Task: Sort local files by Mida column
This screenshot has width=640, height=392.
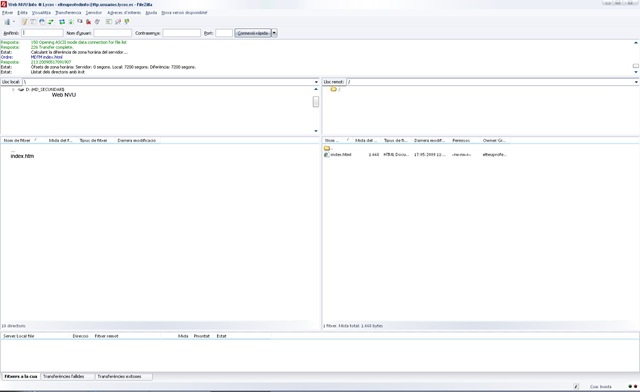Action: [60, 140]
